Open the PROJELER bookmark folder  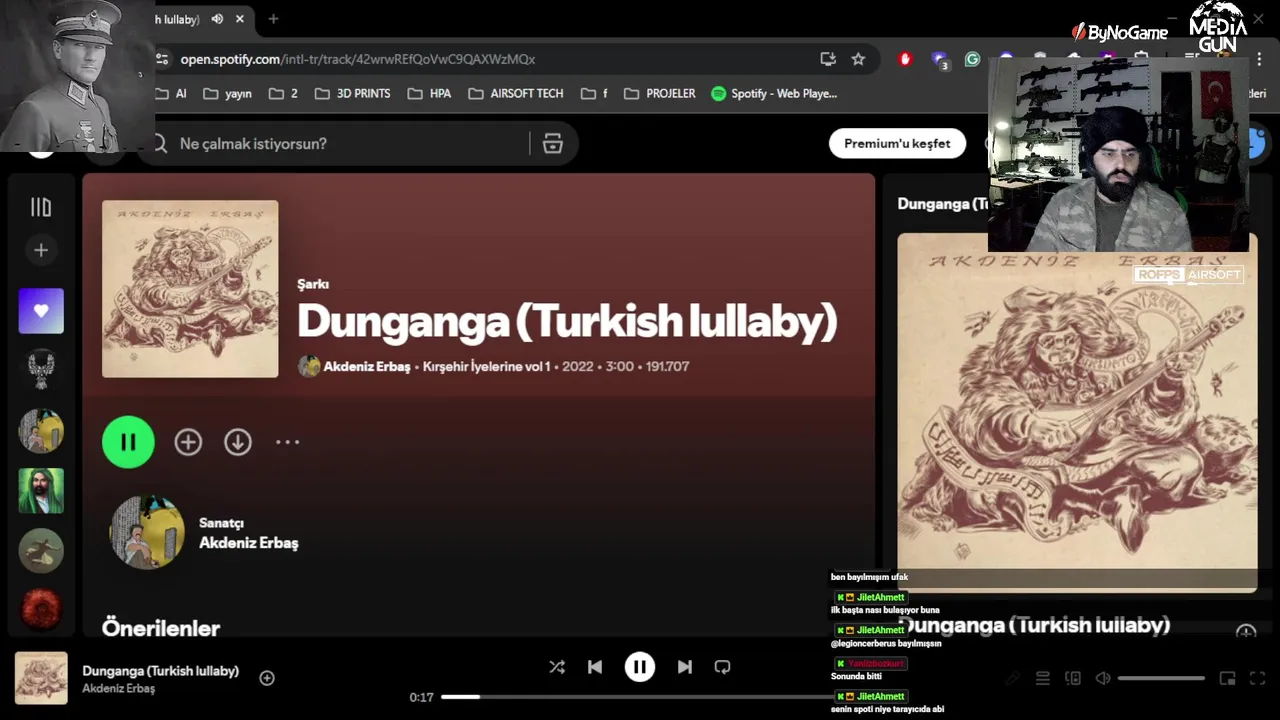(659, 93)
